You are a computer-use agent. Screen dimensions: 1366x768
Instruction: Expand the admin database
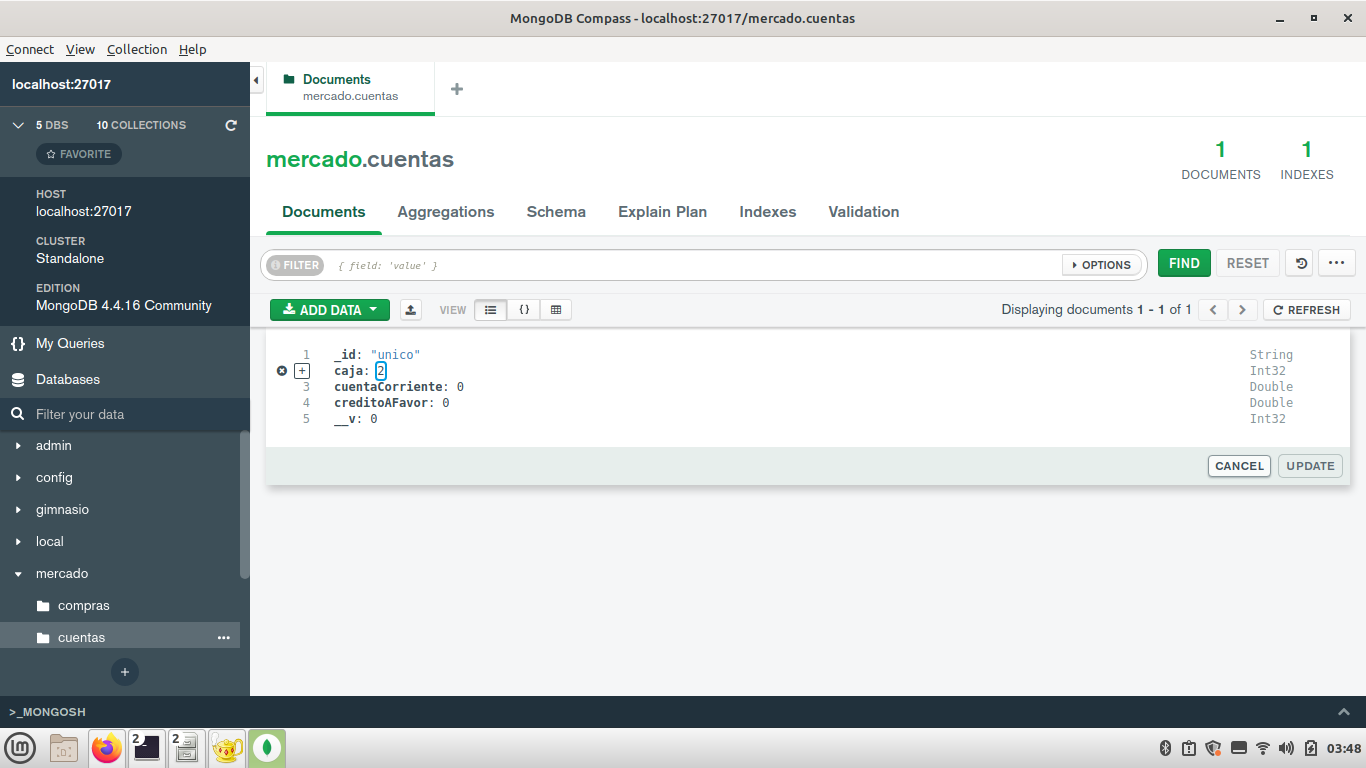(18, 446)
